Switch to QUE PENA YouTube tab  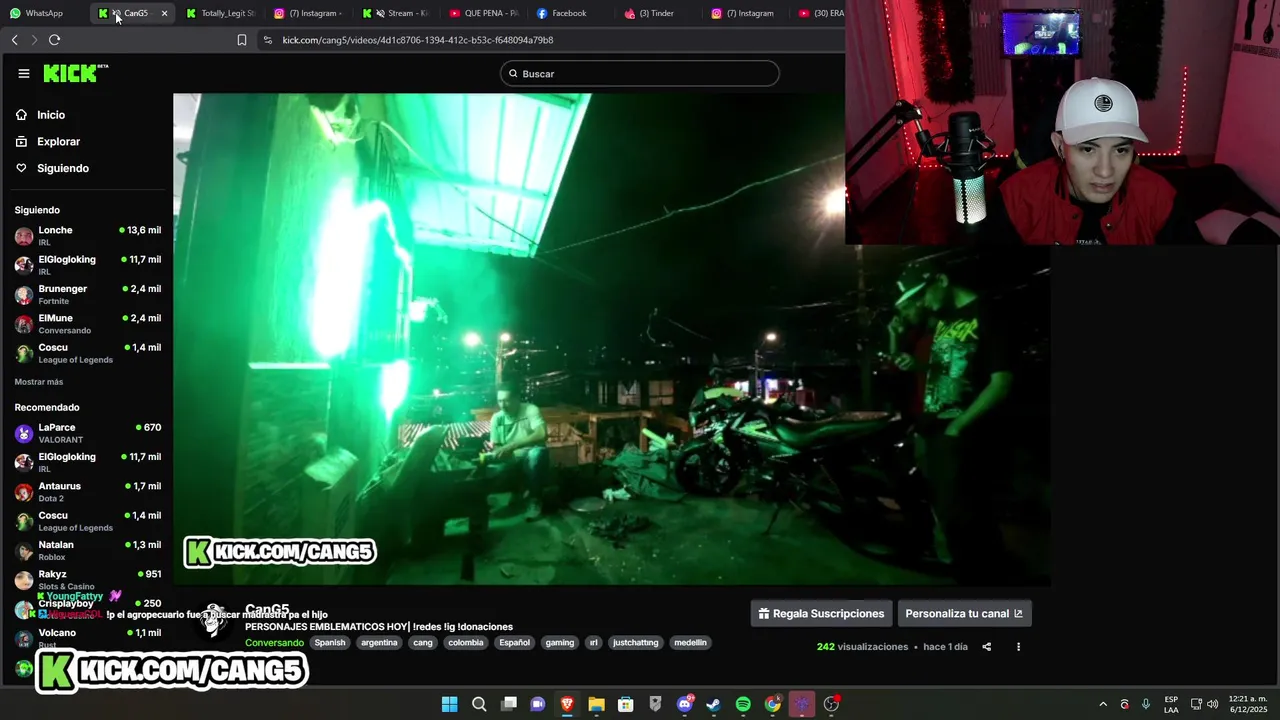[484, 13]
